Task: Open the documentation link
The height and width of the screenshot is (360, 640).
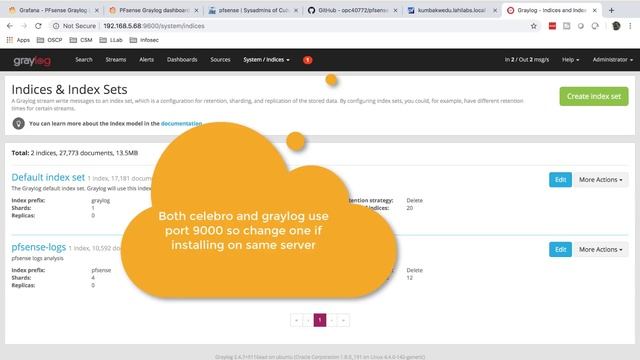Action: 181,123
